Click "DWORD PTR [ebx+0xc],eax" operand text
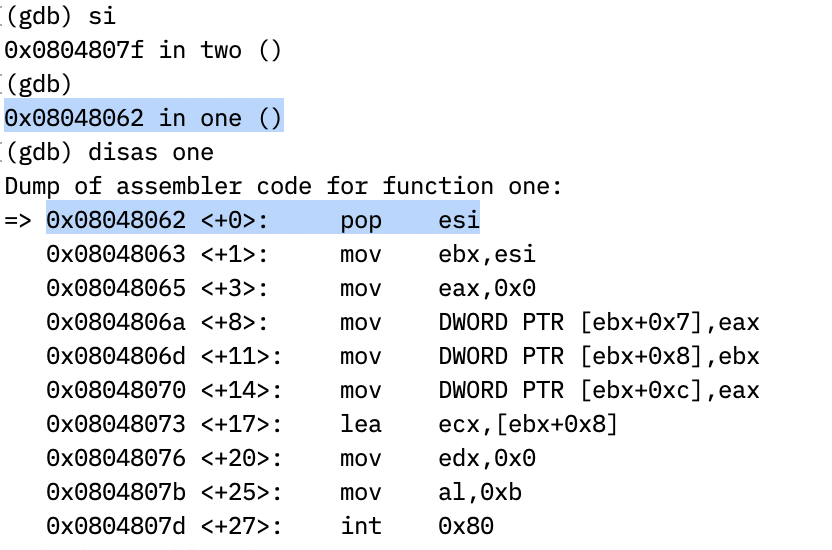This screenshot has height=550, width=832. tap(598, 390)
